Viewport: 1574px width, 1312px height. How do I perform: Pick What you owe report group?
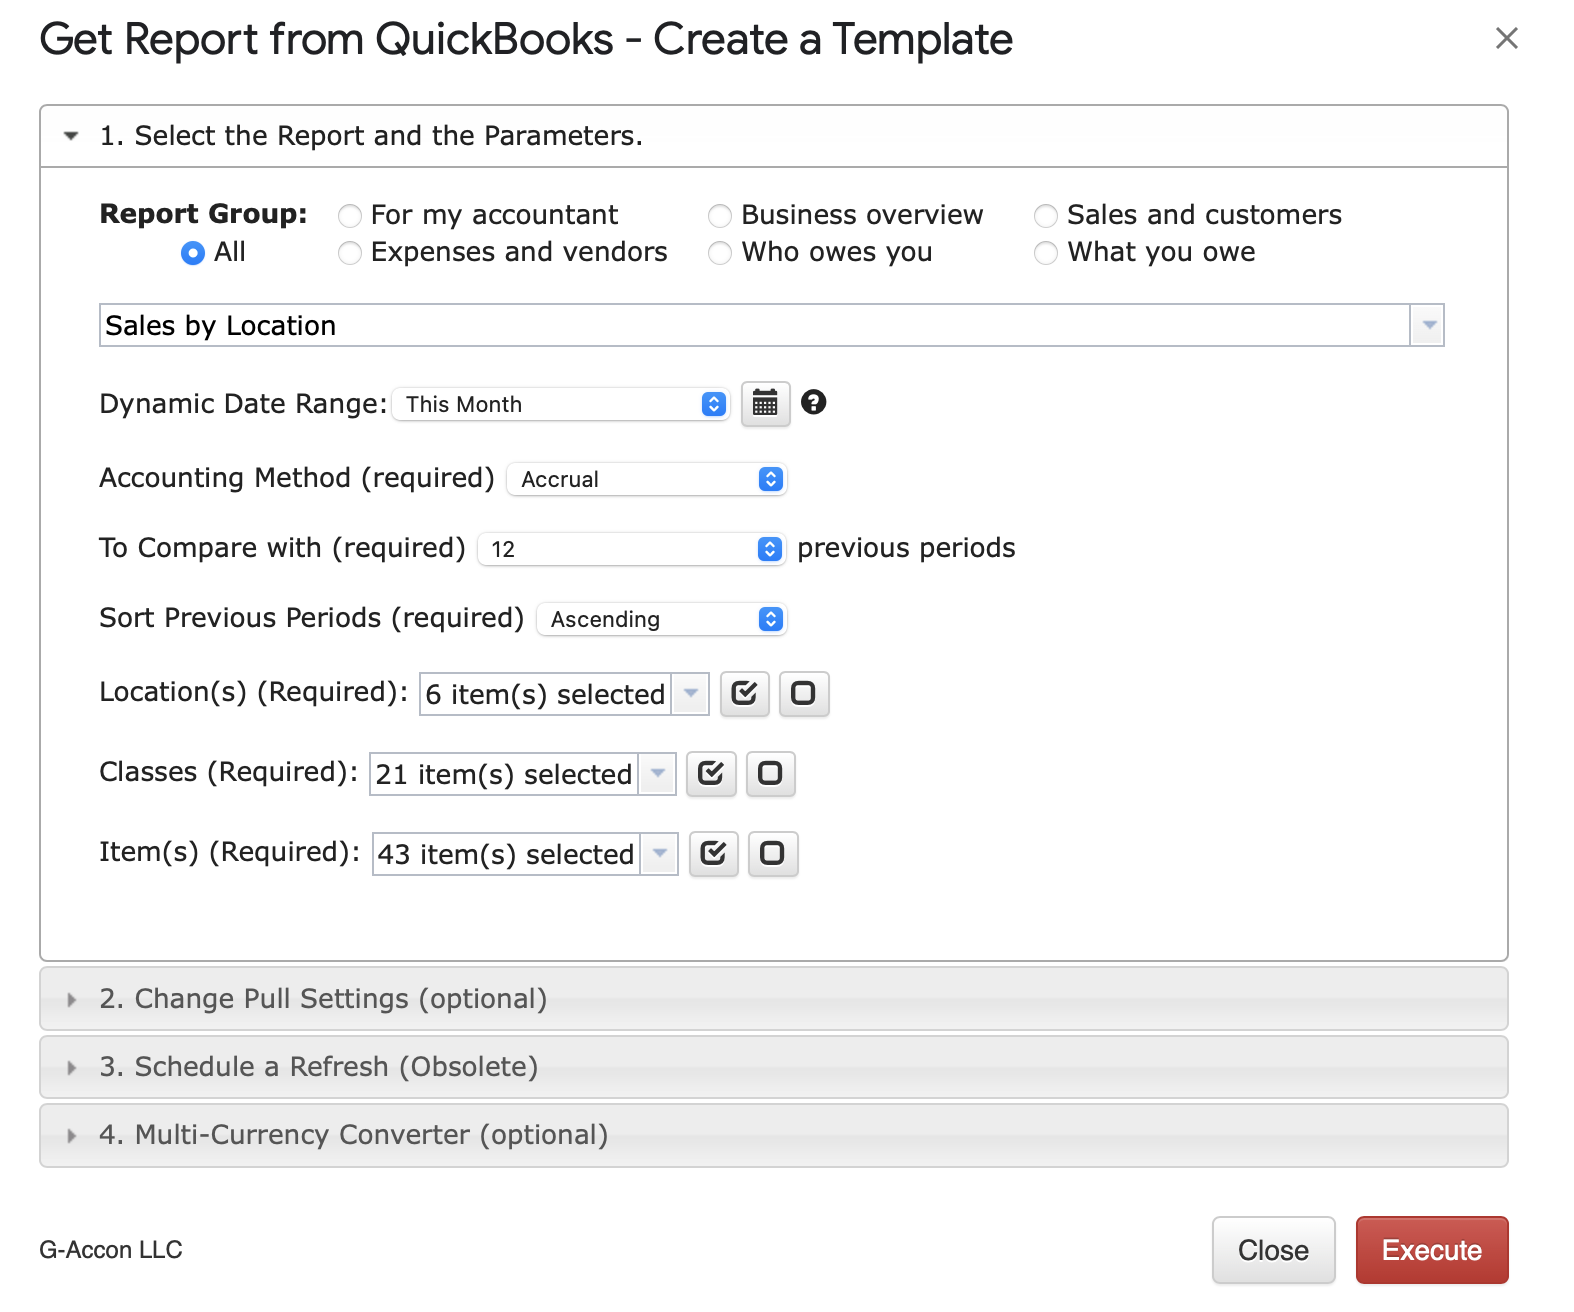1046,253
